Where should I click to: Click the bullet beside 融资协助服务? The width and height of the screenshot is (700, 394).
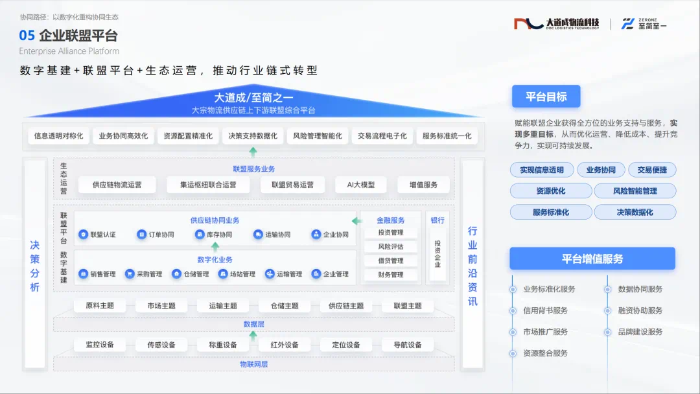pos(608,311)
